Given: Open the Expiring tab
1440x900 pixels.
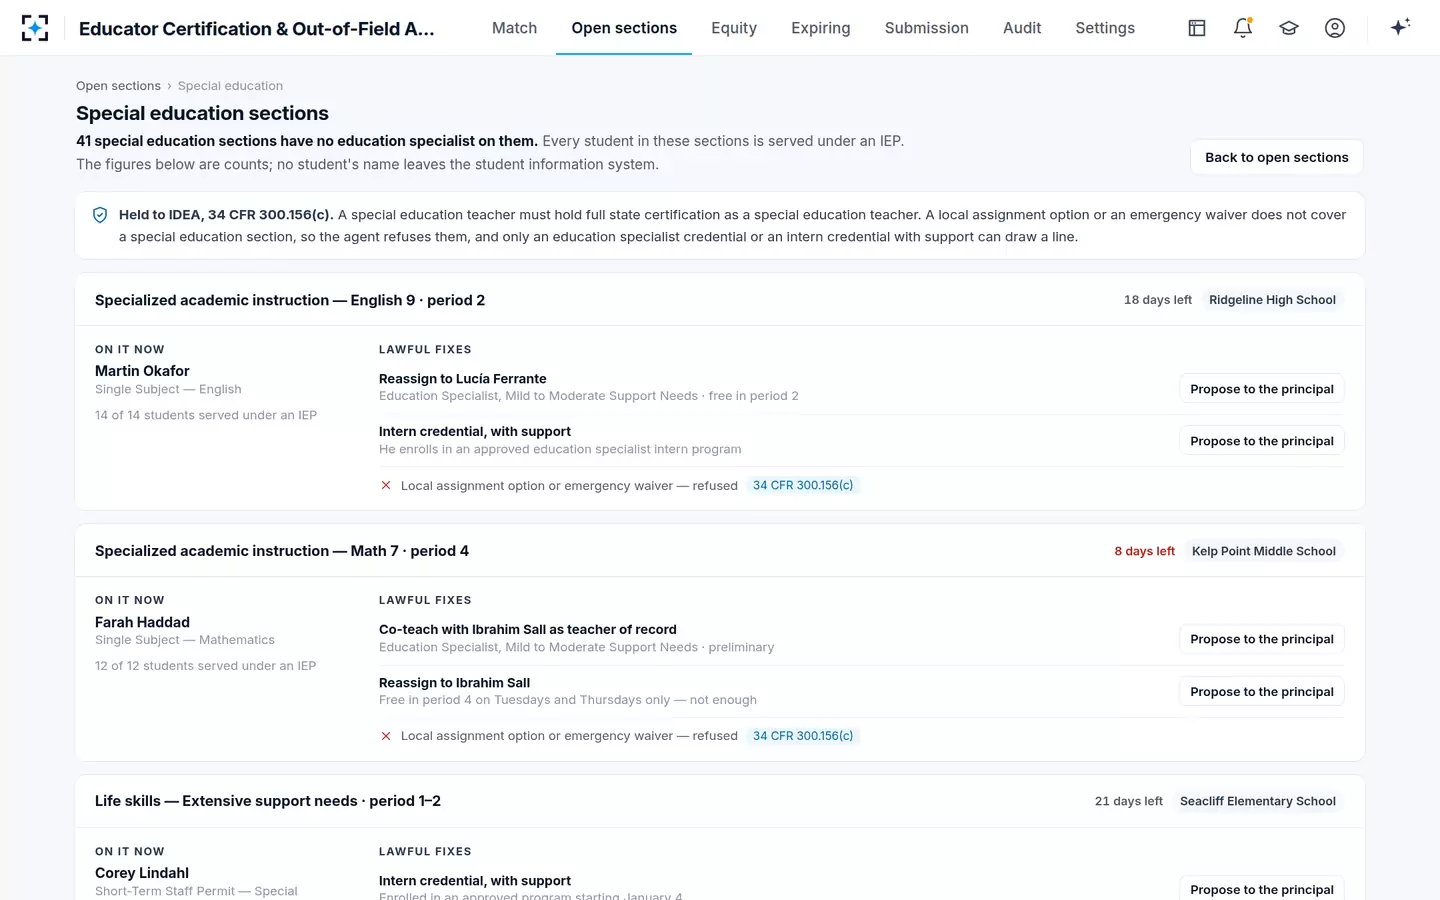Looking at the screenshot, I should [x=821, y=28].
